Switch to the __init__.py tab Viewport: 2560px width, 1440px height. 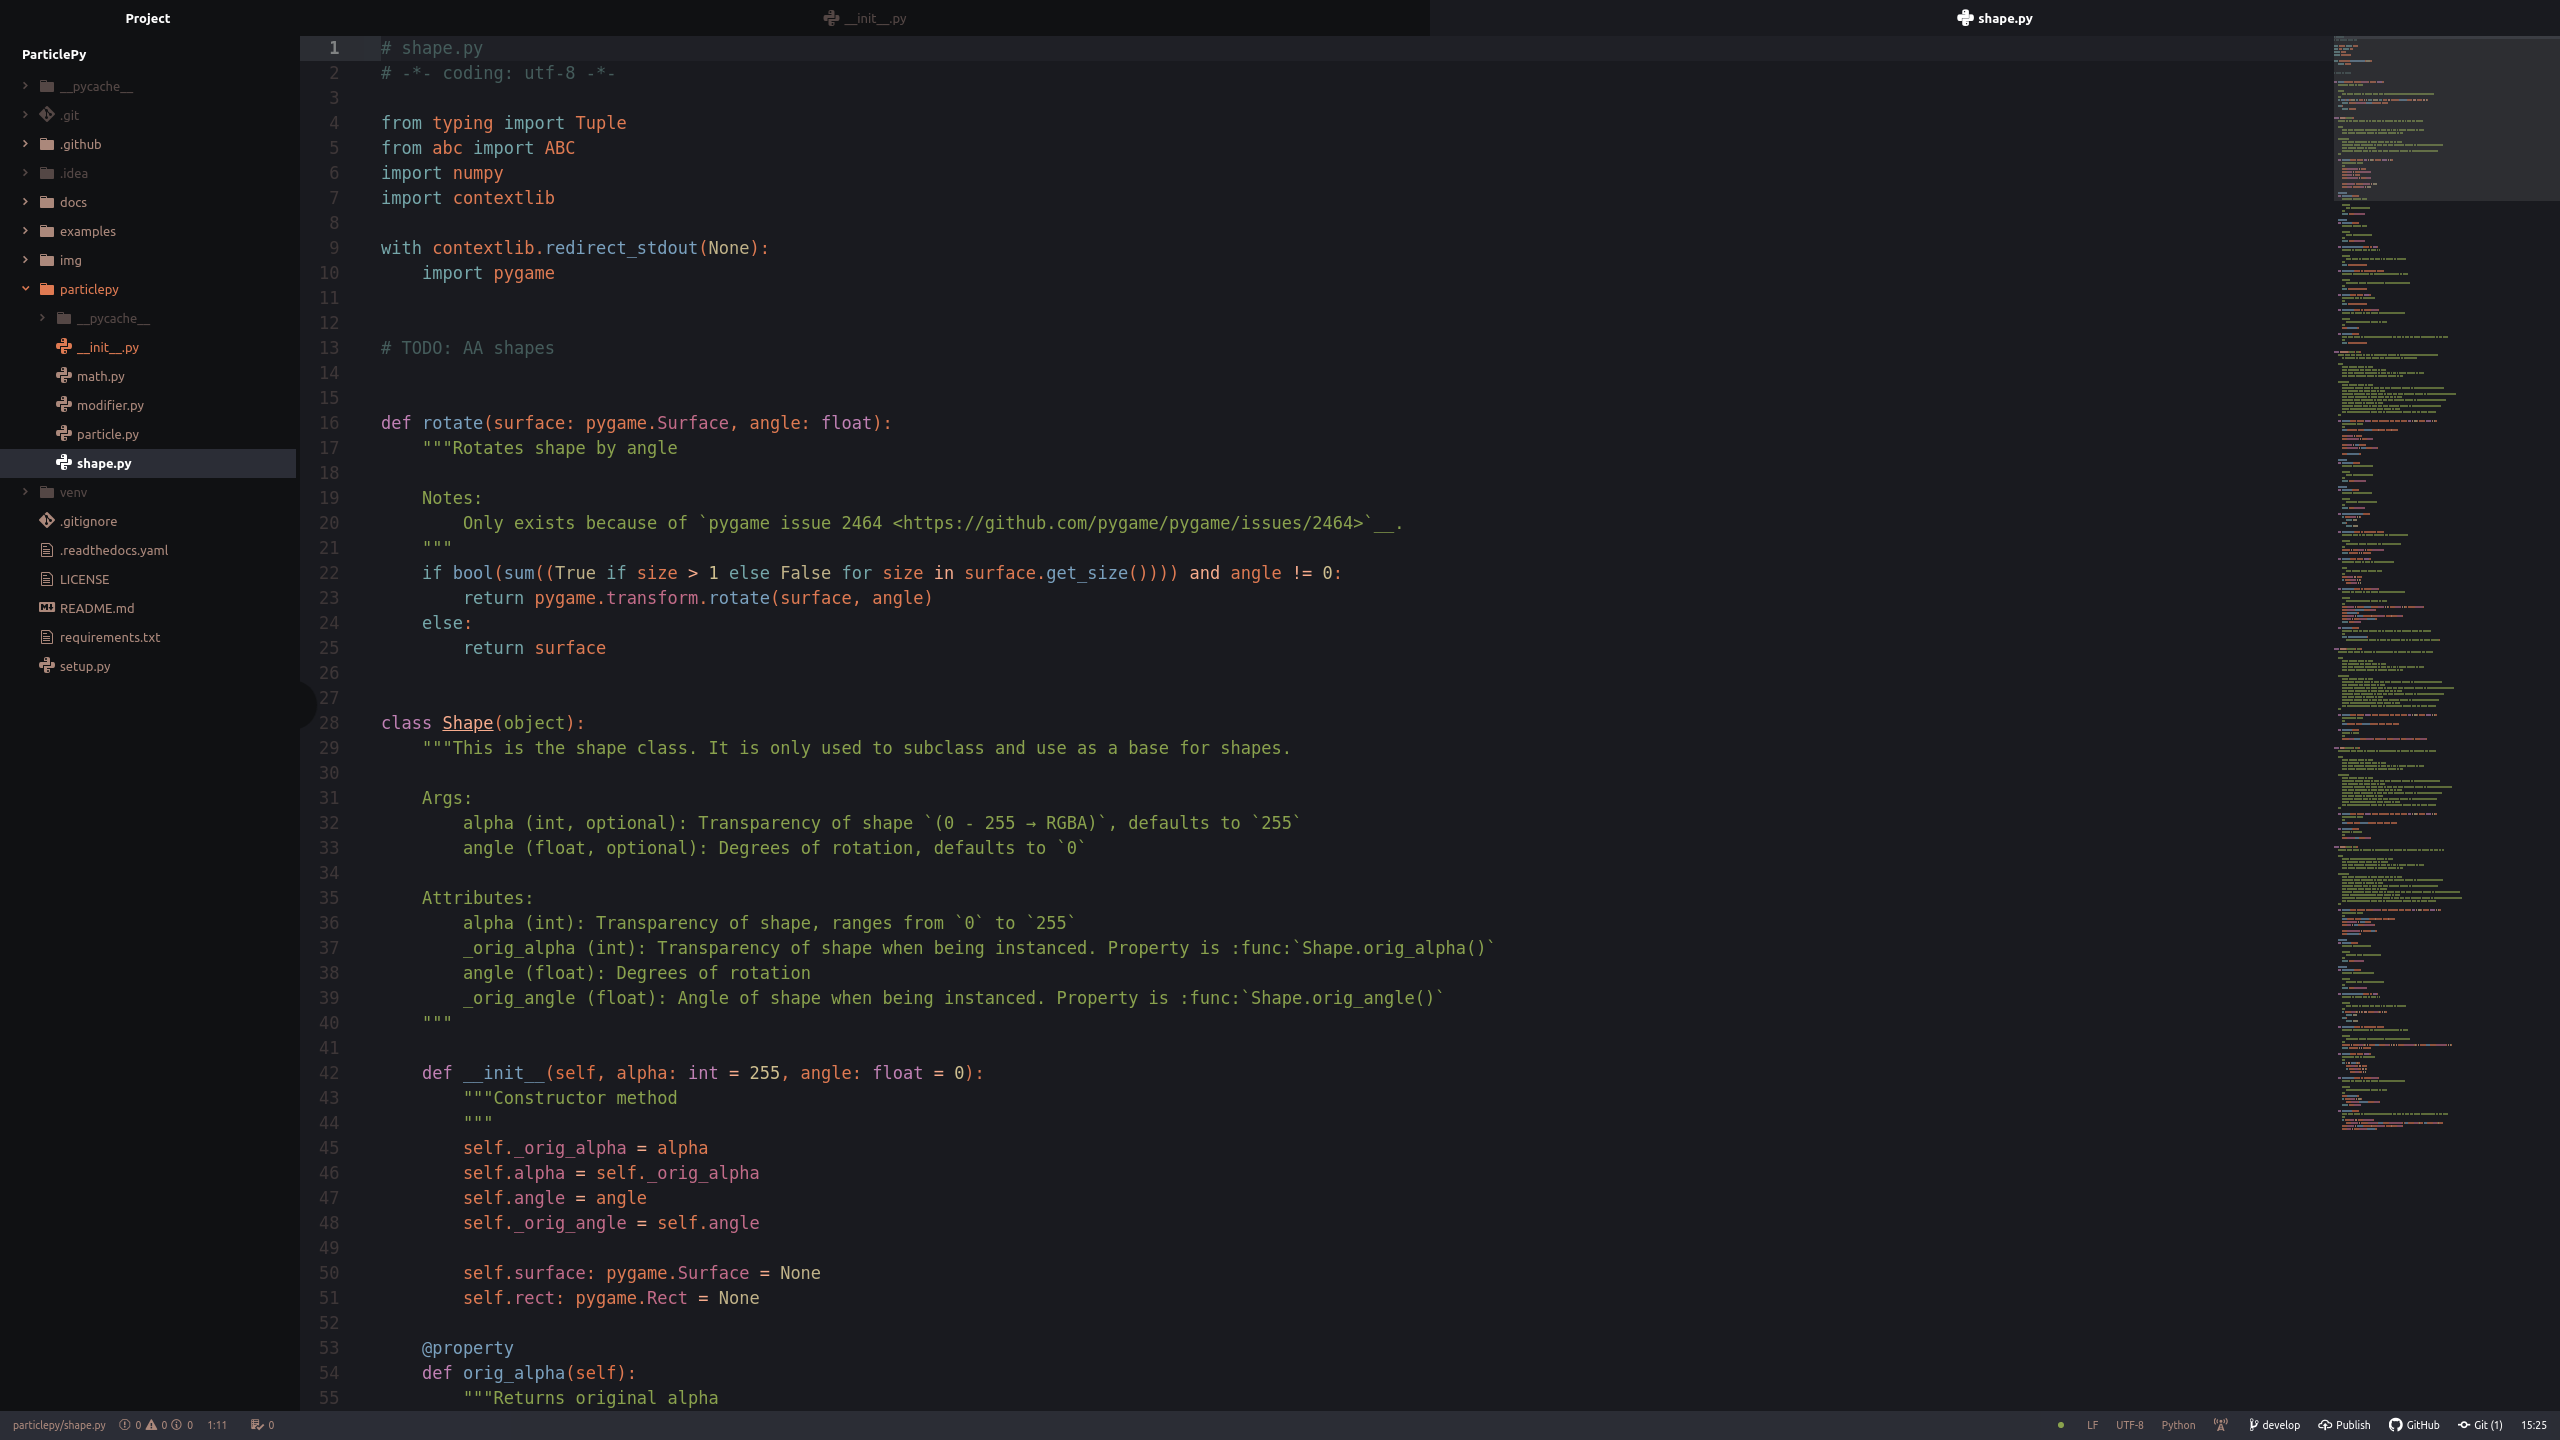(865, 18)
